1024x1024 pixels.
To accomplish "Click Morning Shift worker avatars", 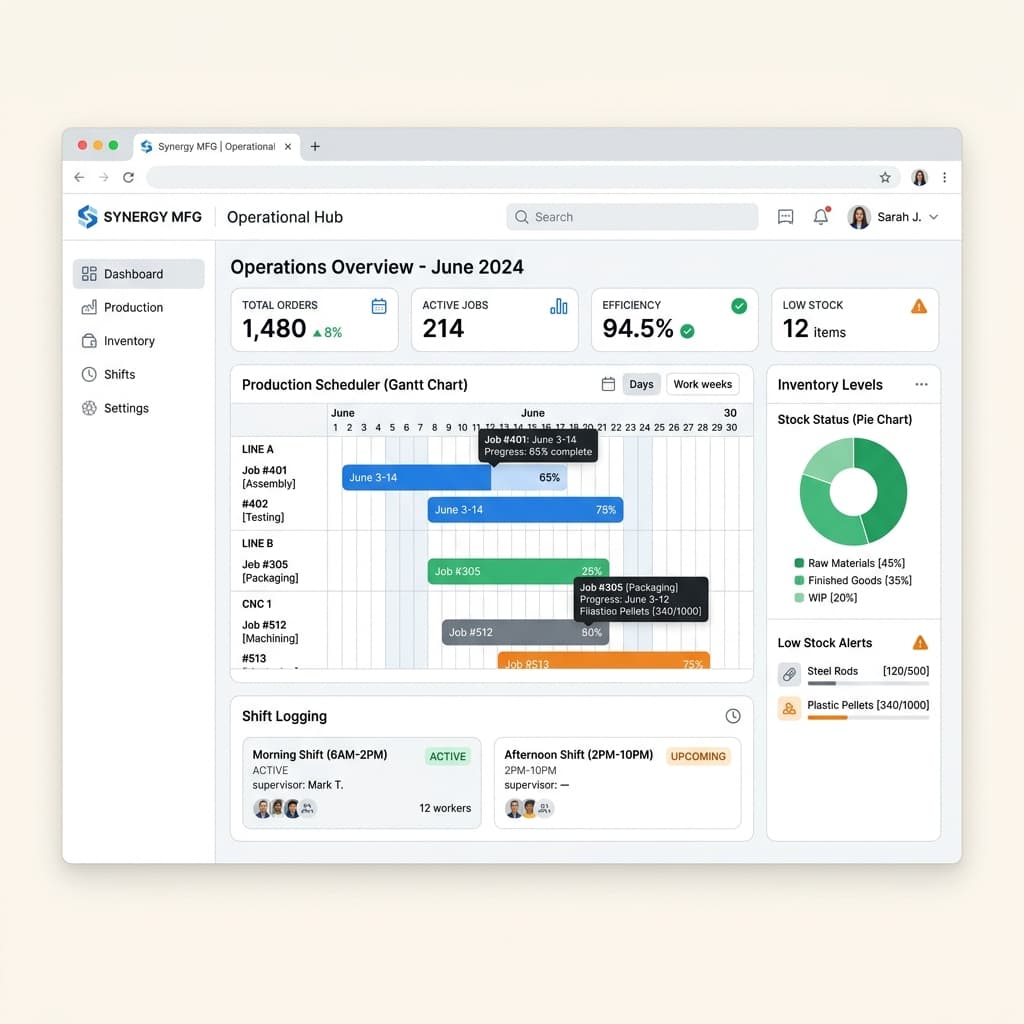I will (x=284, y=808).
